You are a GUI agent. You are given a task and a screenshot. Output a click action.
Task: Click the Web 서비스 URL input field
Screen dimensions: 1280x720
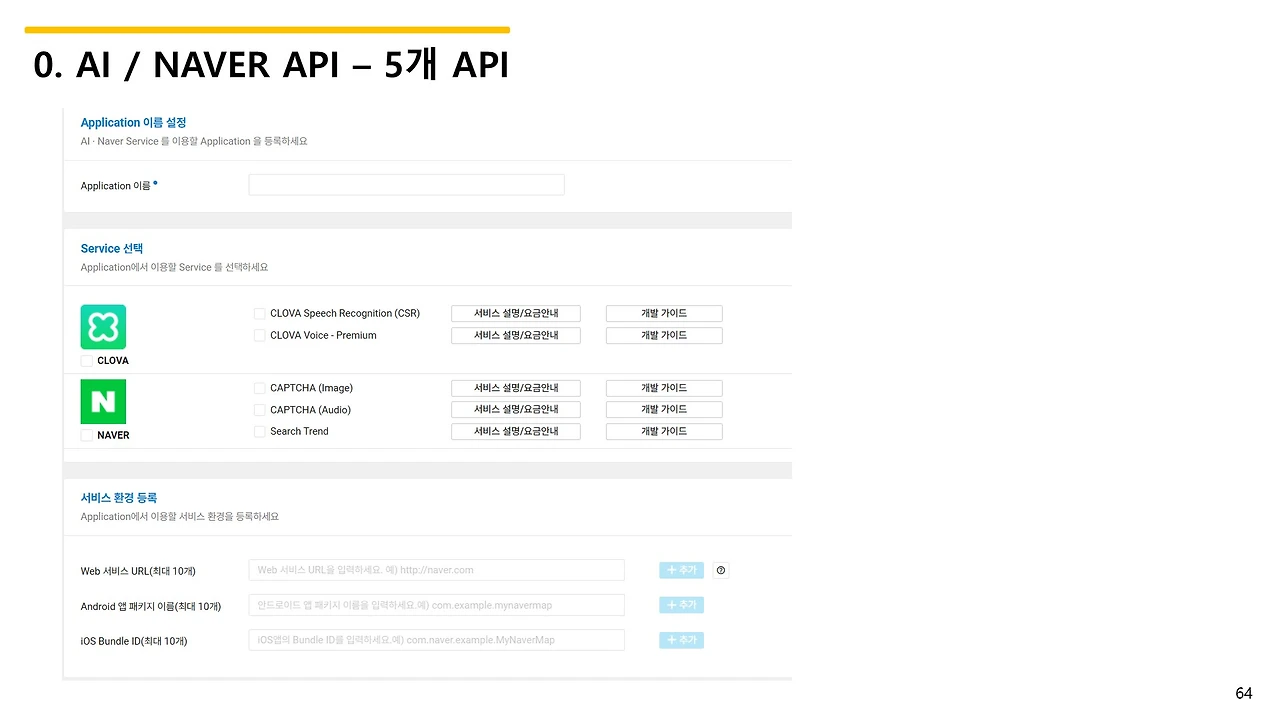[x=436, y=570]
